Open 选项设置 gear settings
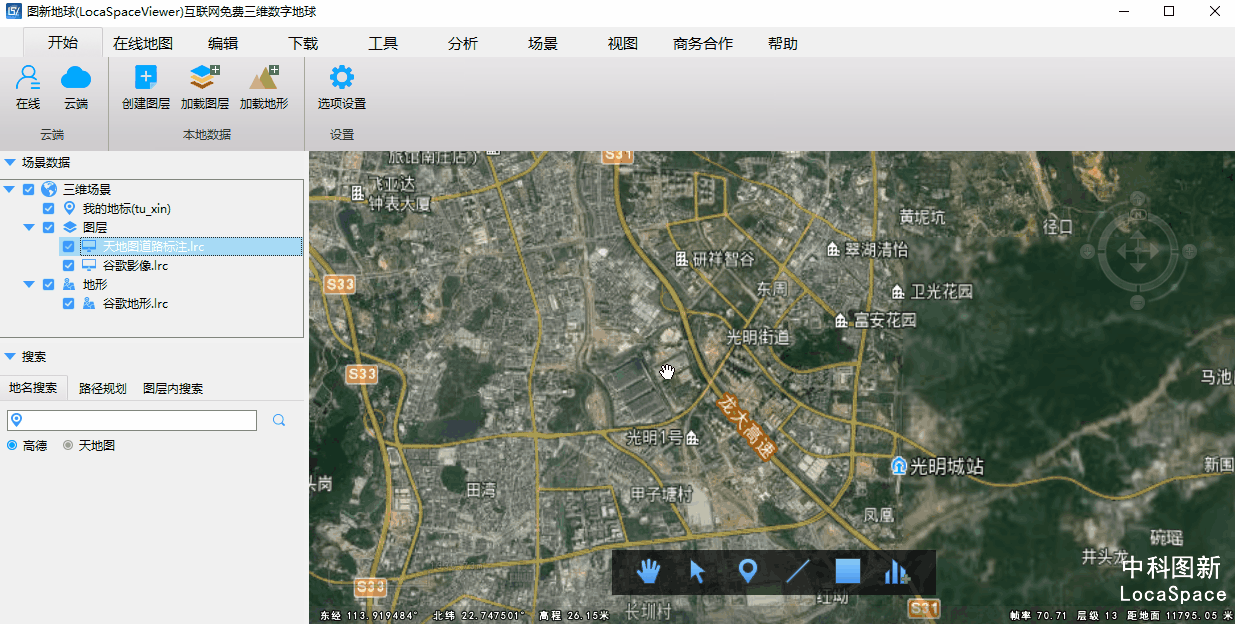Image resolution: width=1235 pixels, height=624 pixels. [x=342, y=78]
